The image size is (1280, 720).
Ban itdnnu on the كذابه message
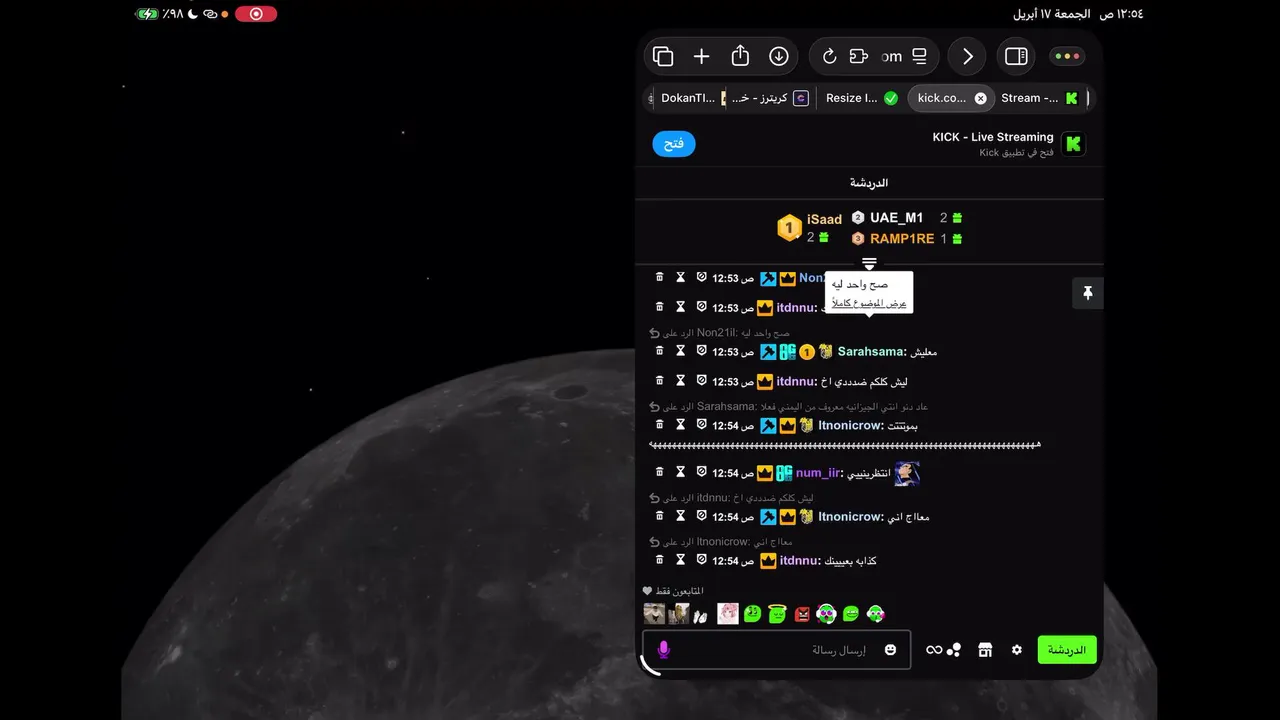pos(701,560)
